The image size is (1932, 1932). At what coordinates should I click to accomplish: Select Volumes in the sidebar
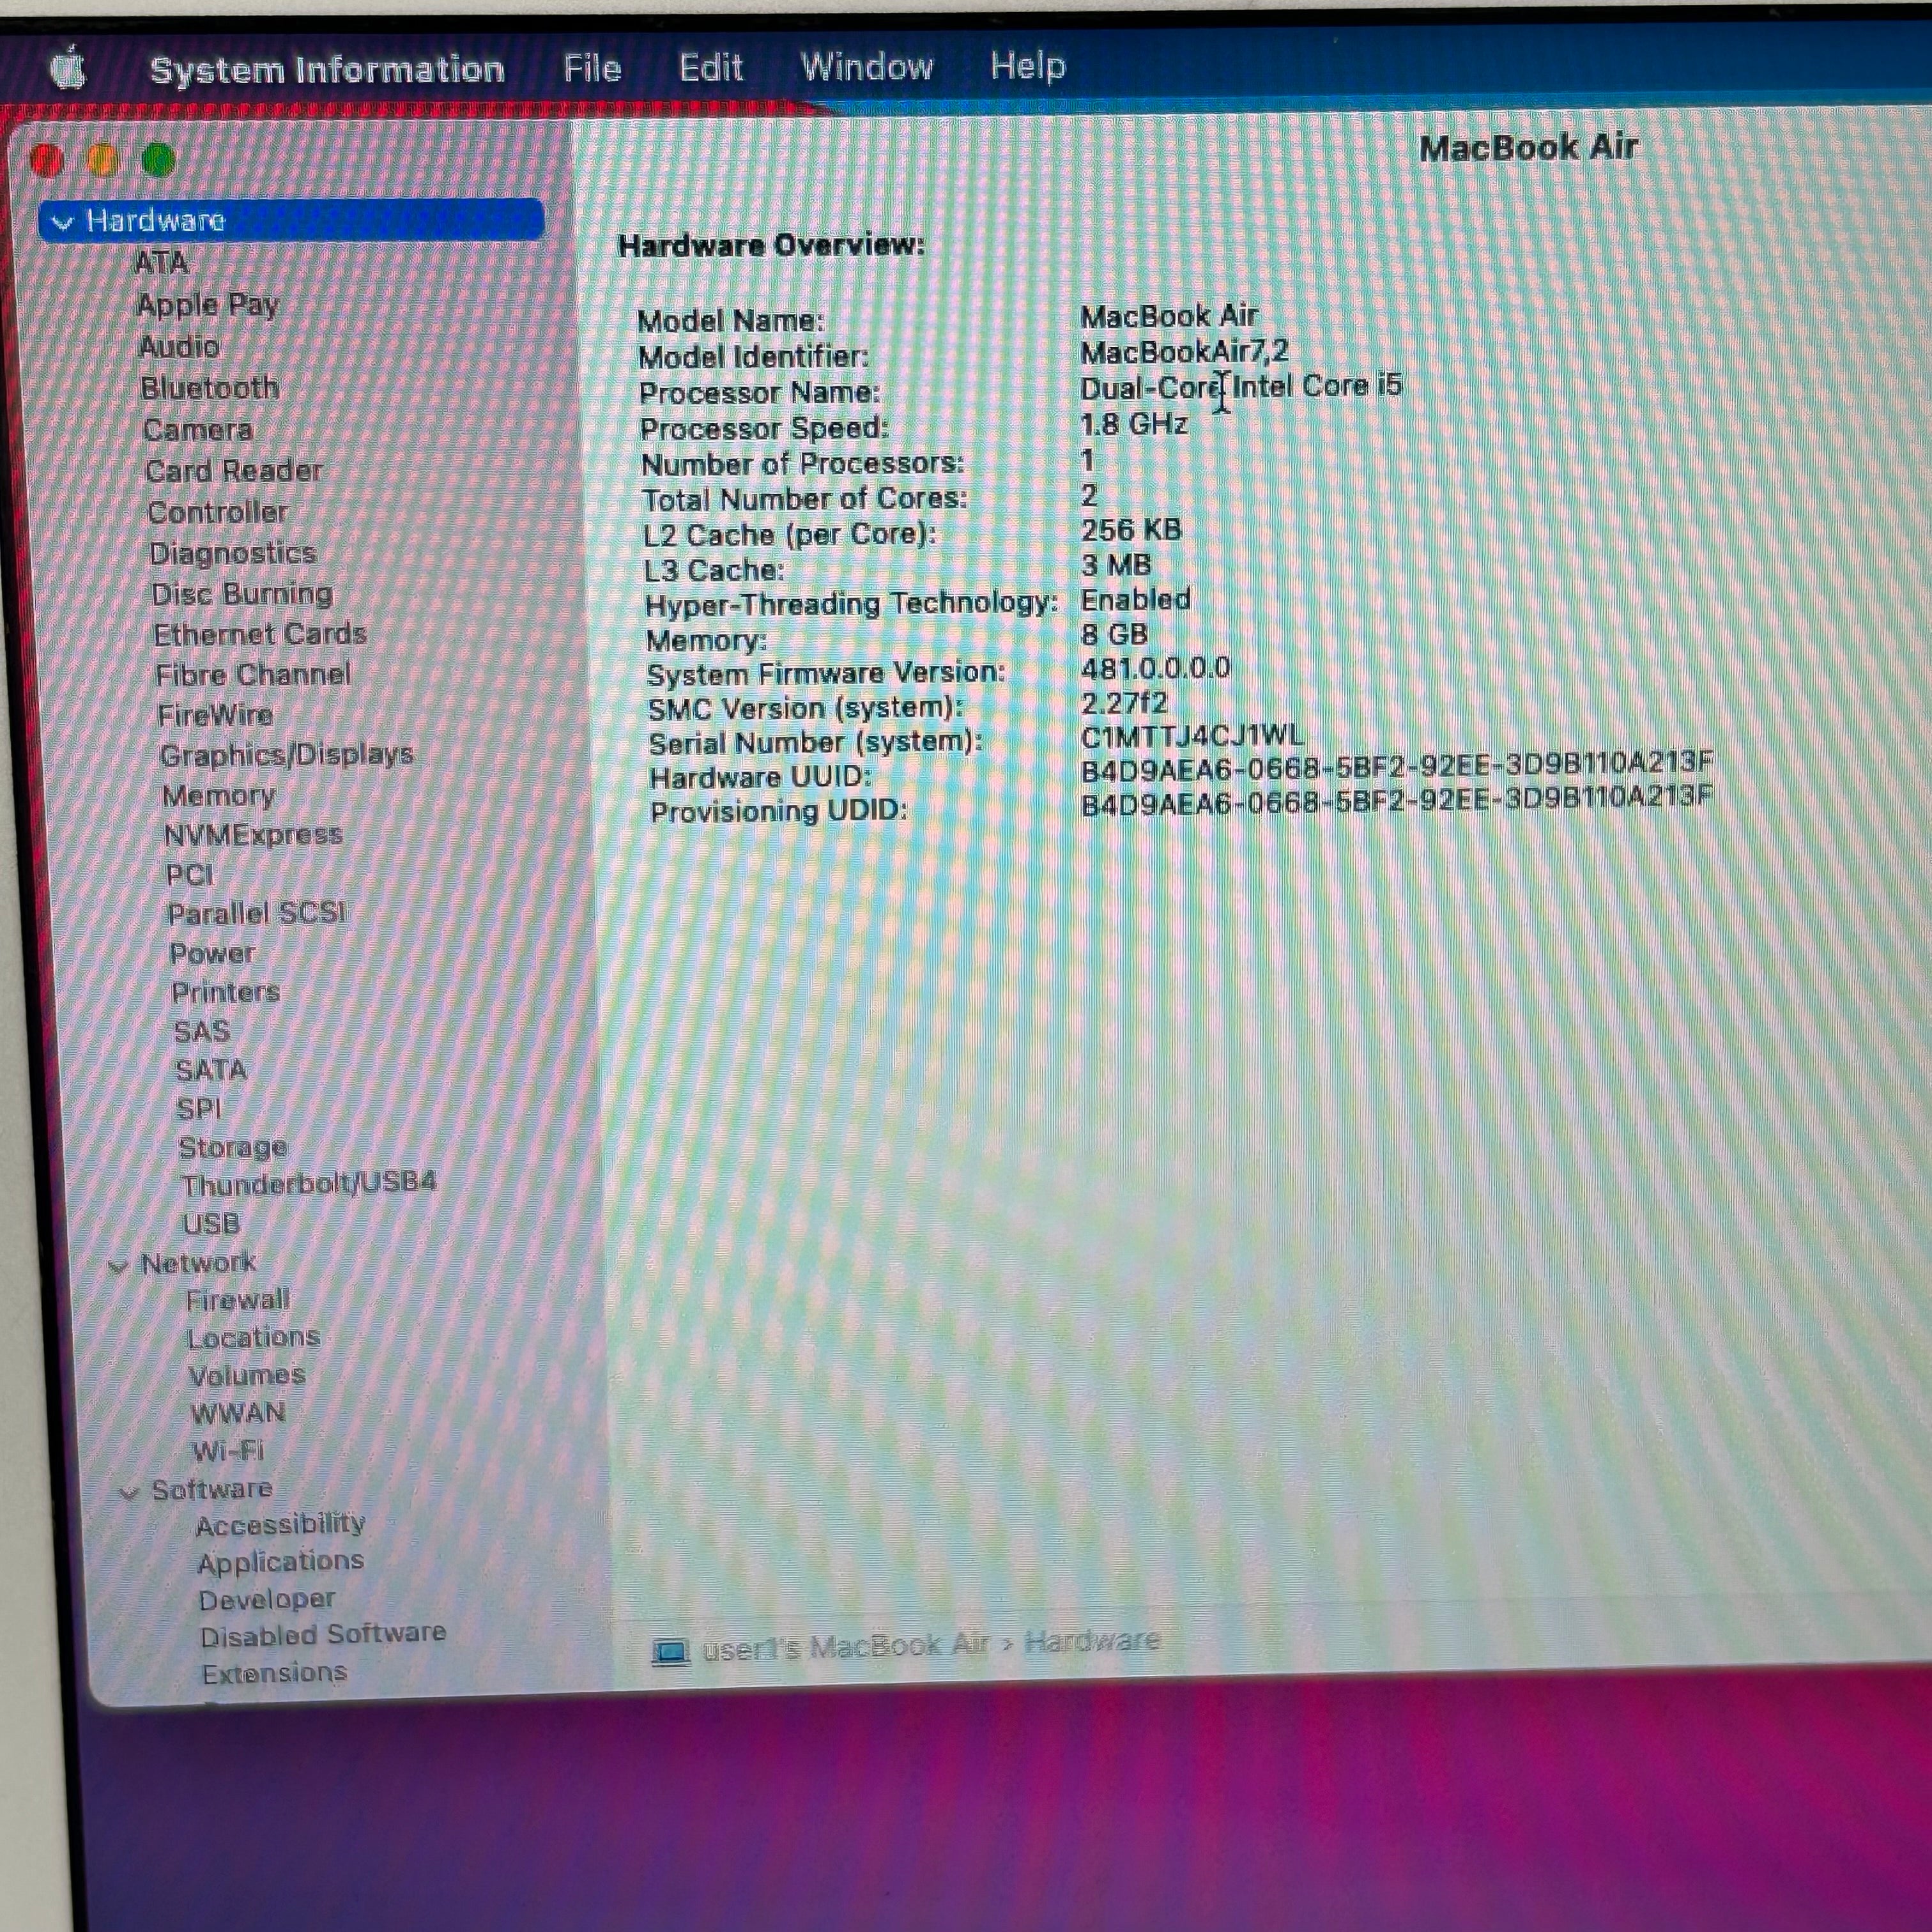(247, 1376)
